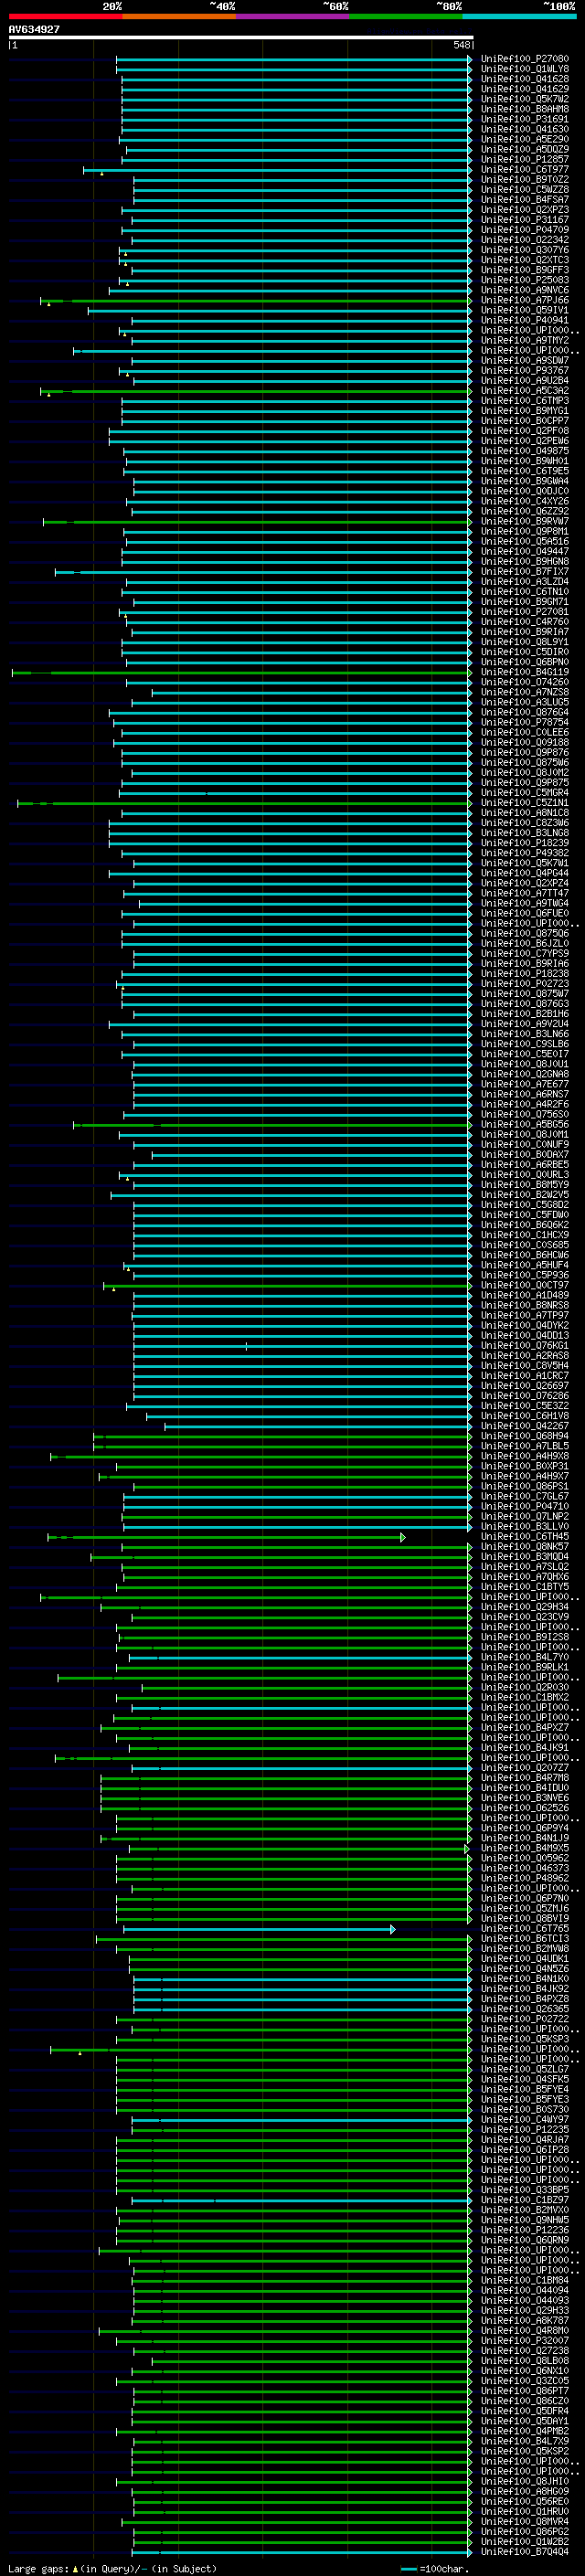This screenshot has width=585, height=2576.
Task: Open hit UniRef100_Q8NK57
Action: (525, 1547)
